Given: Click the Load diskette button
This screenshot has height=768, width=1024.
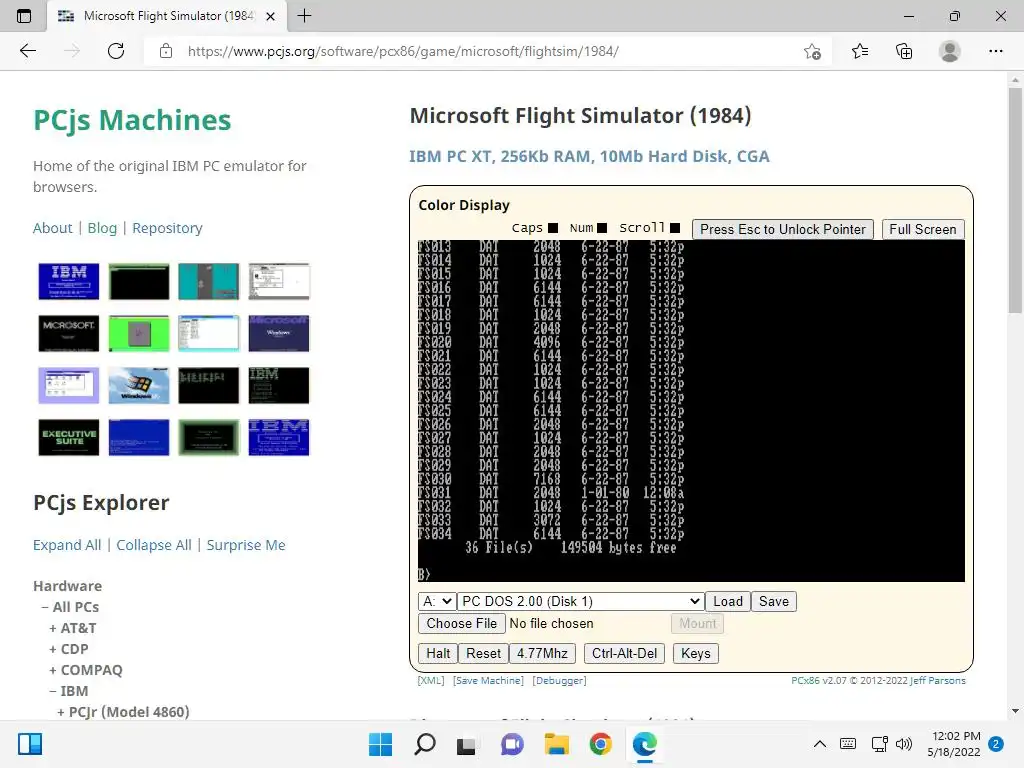Looking at the screenshot, I should 728,601.
